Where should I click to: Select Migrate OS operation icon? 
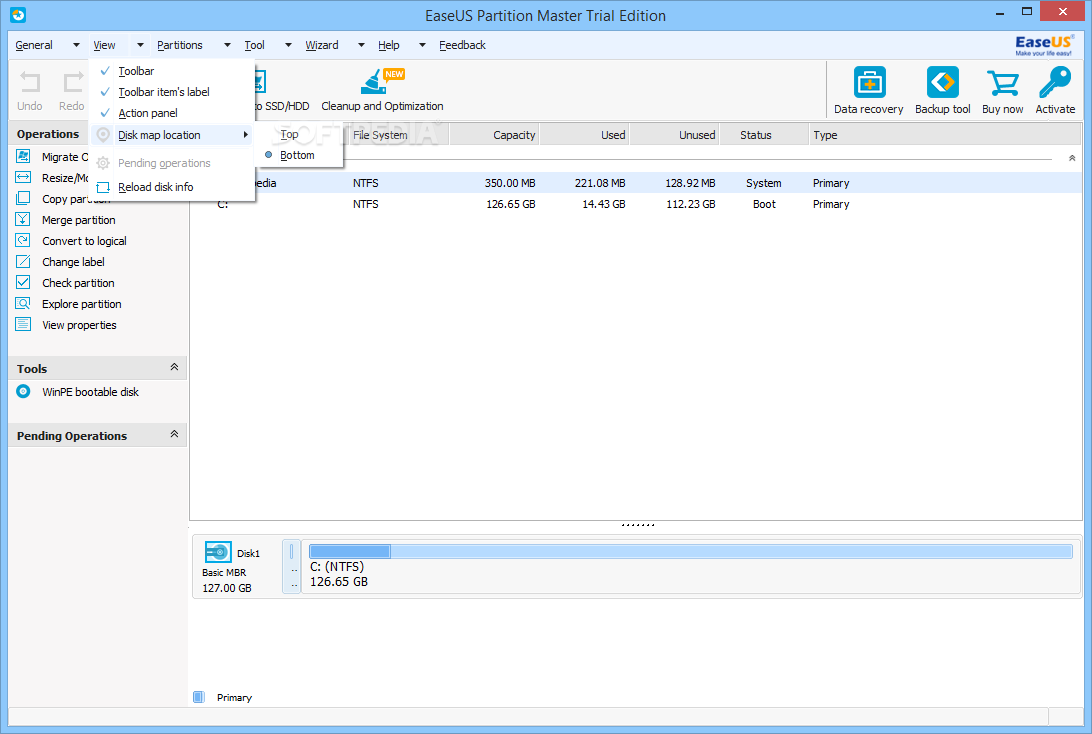click(23, 156)
